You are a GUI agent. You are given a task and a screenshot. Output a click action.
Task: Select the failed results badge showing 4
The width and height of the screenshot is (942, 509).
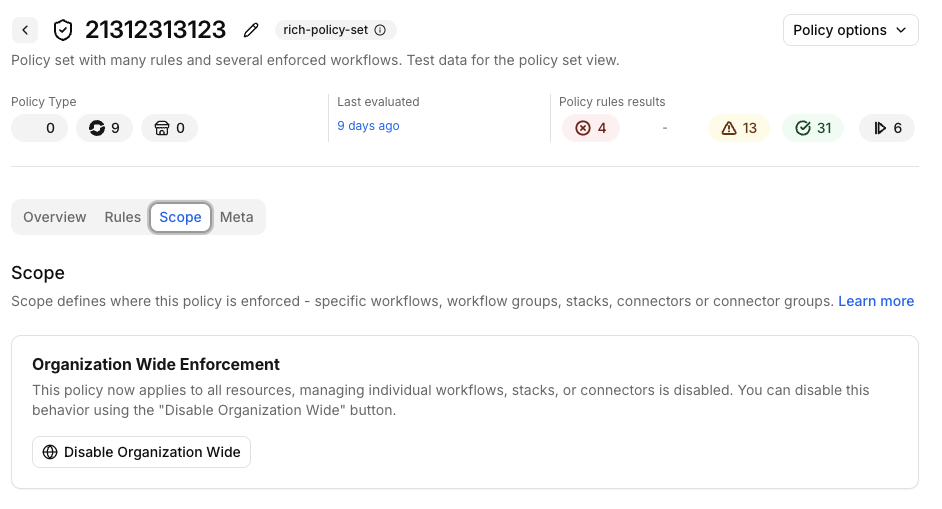pyautogui.click(x=591, y=128)
